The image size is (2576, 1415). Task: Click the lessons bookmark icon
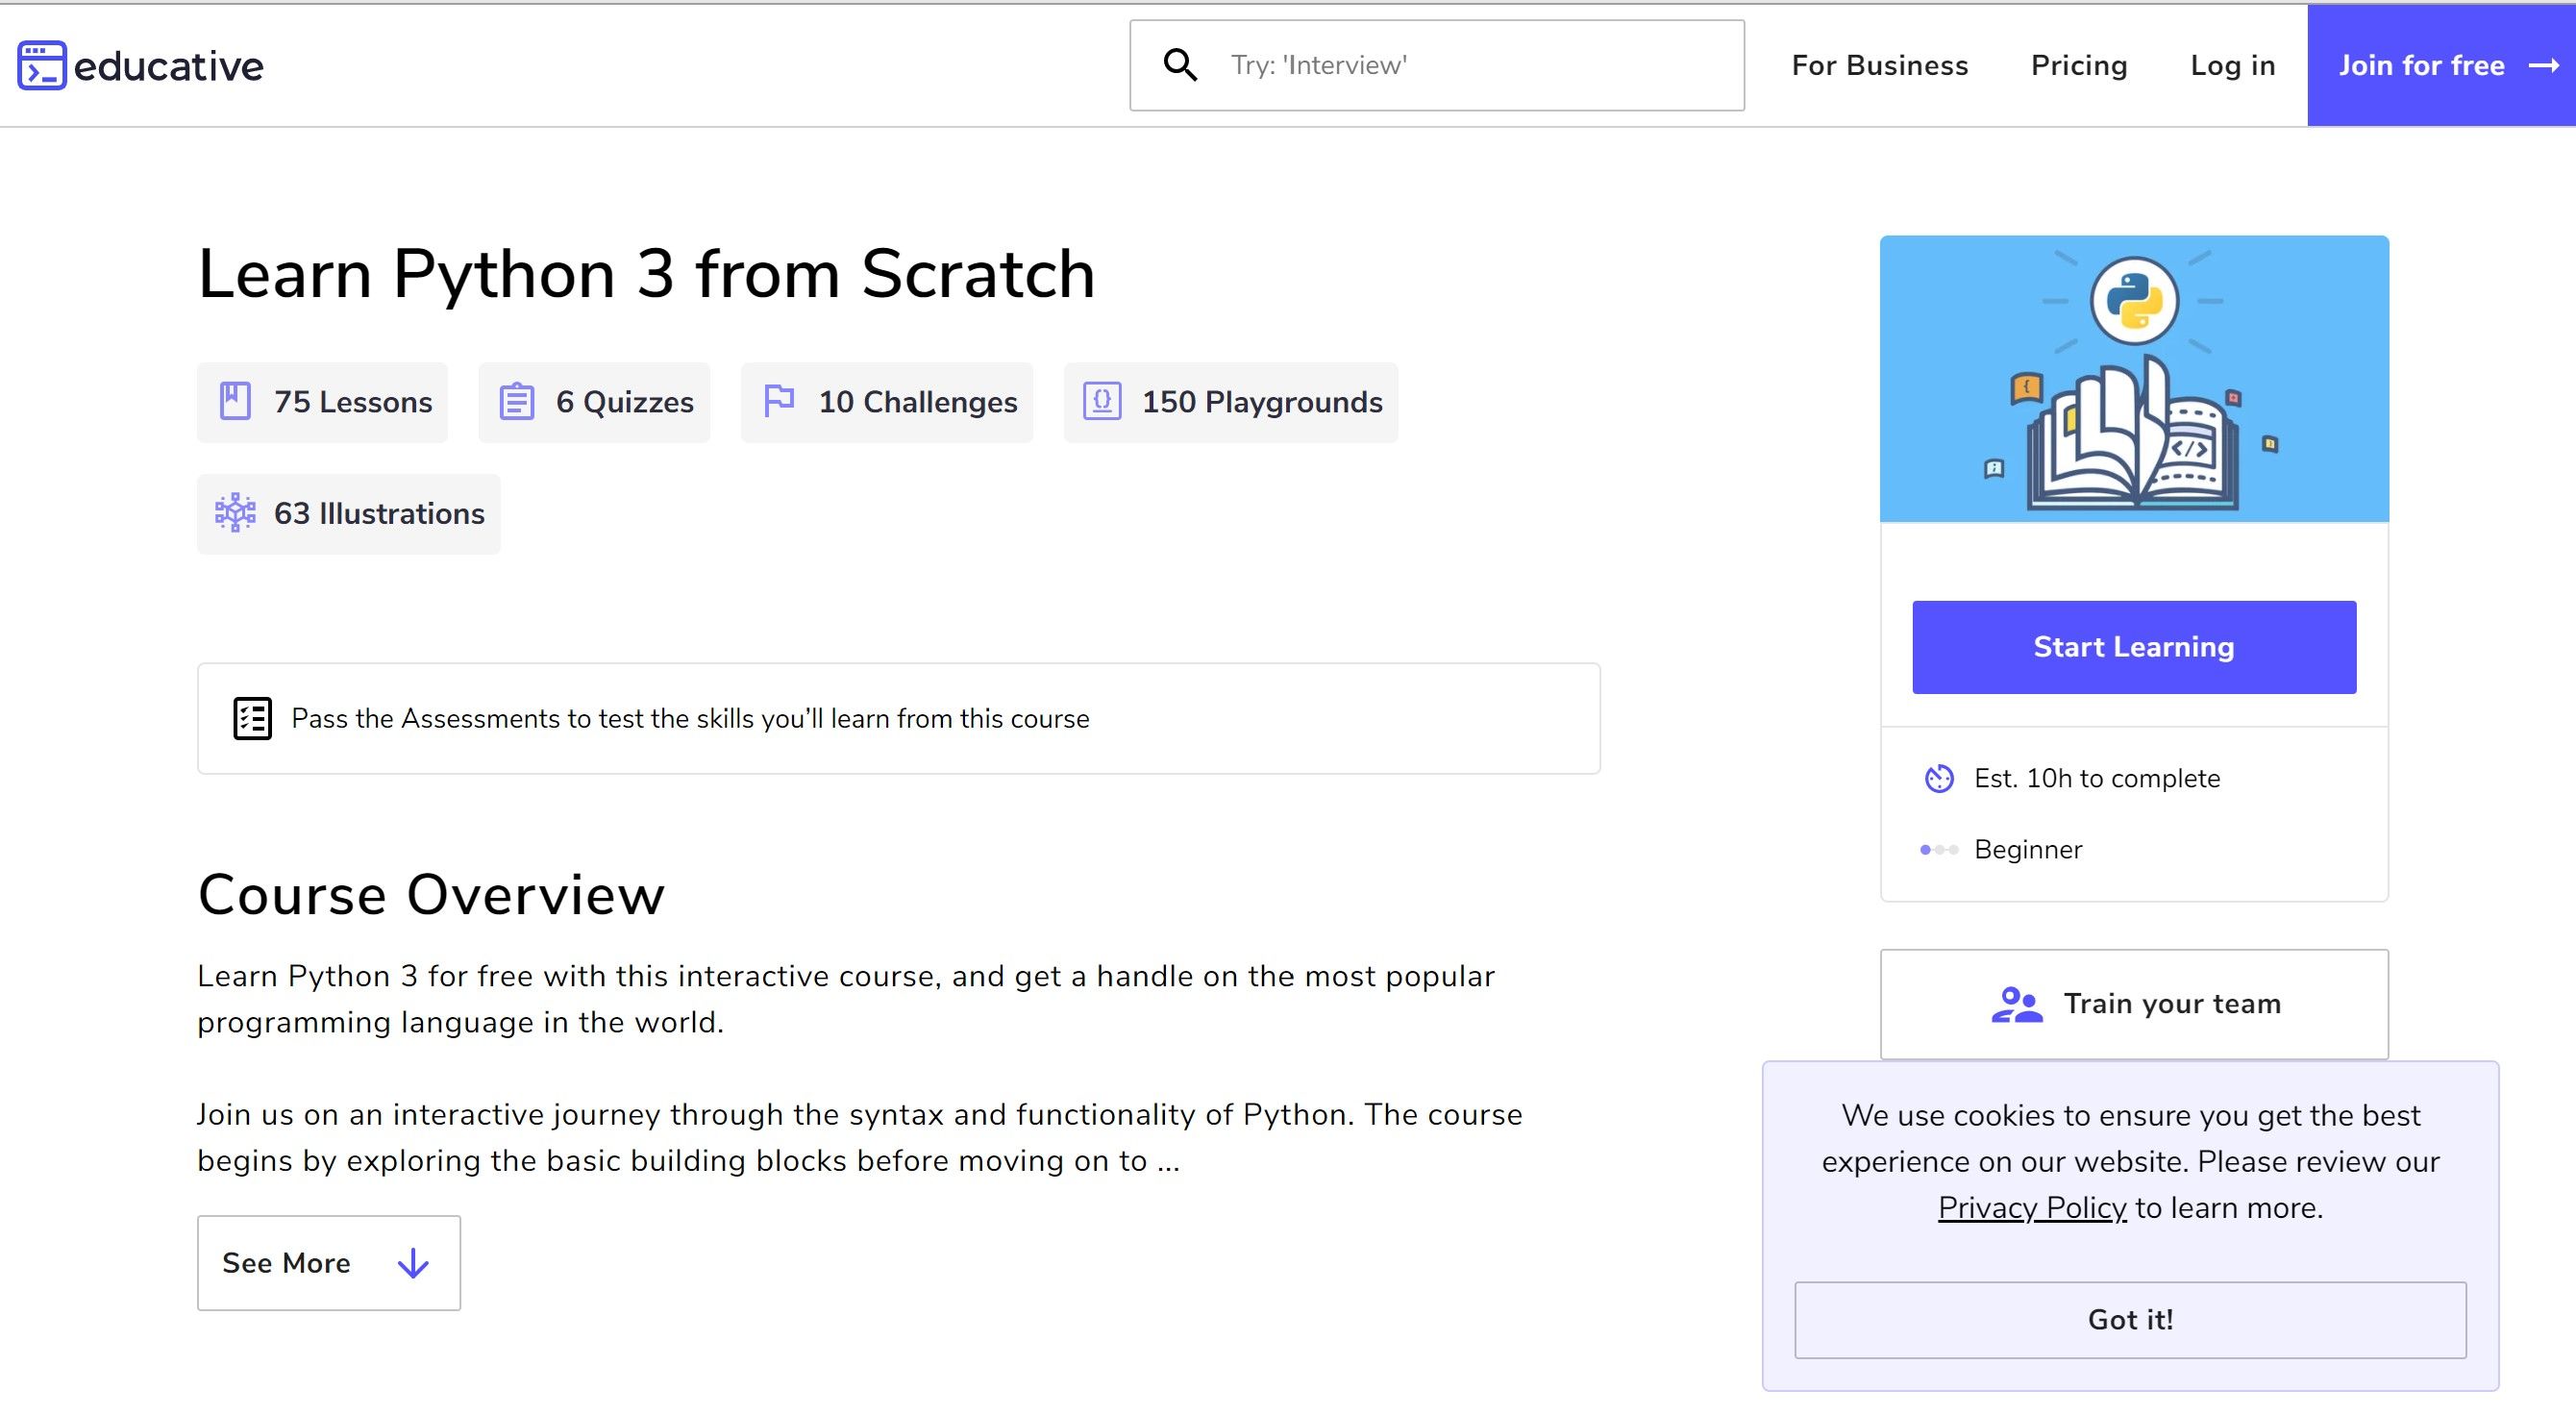(235, 401)
